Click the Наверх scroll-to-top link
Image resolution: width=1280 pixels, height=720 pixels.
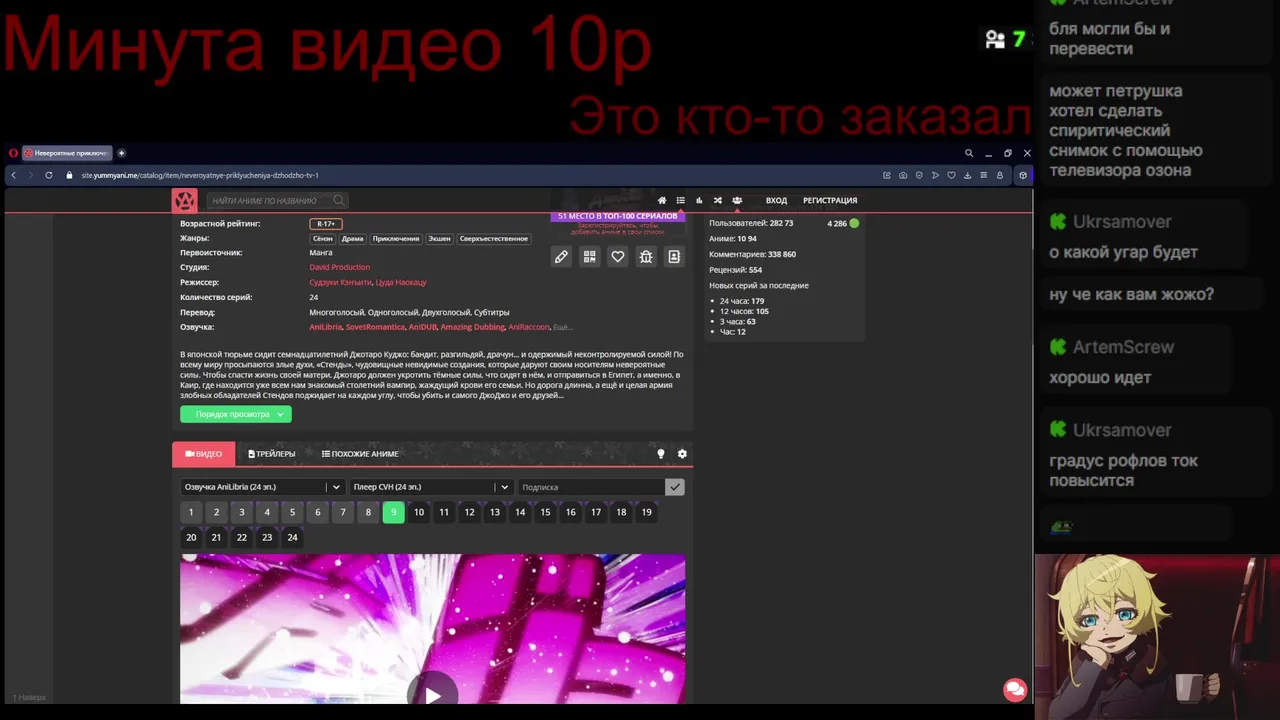click(x=29, y=697)
